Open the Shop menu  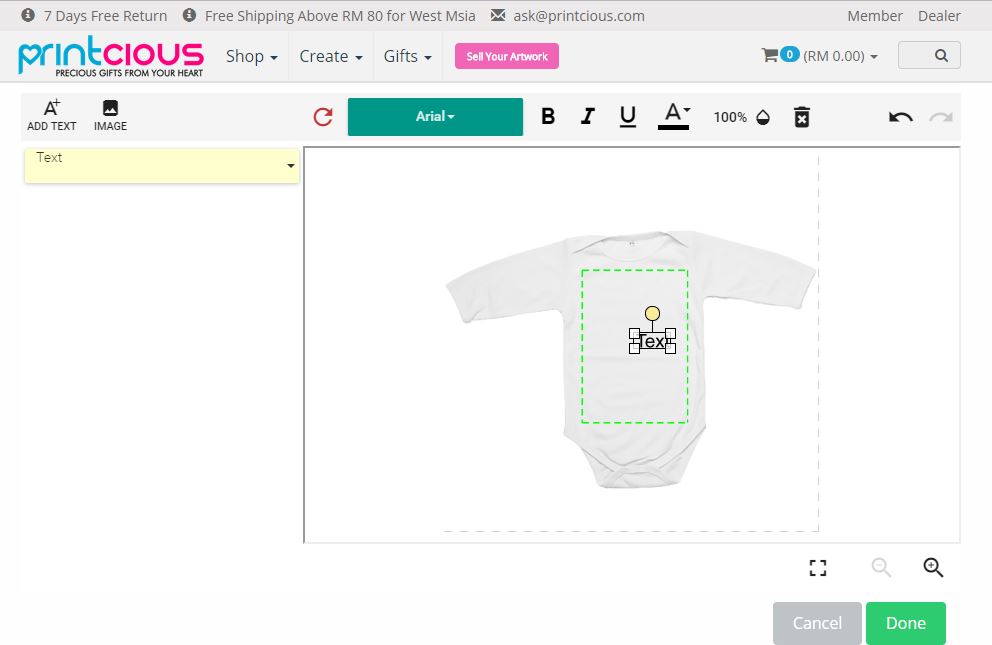[x=252, y=56]
